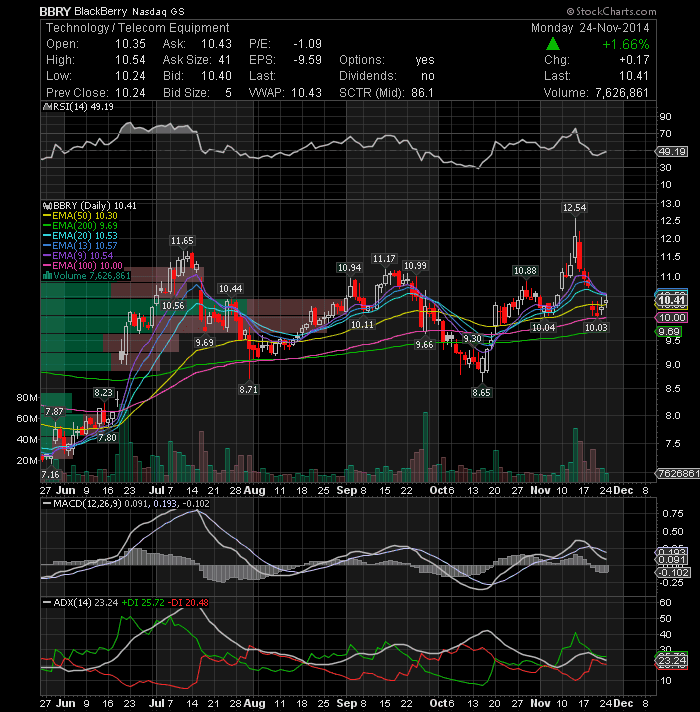The height and width of the screenshot is (712, 700).
Task: Click the Chg value +0.17
Action: coord(634,60)
